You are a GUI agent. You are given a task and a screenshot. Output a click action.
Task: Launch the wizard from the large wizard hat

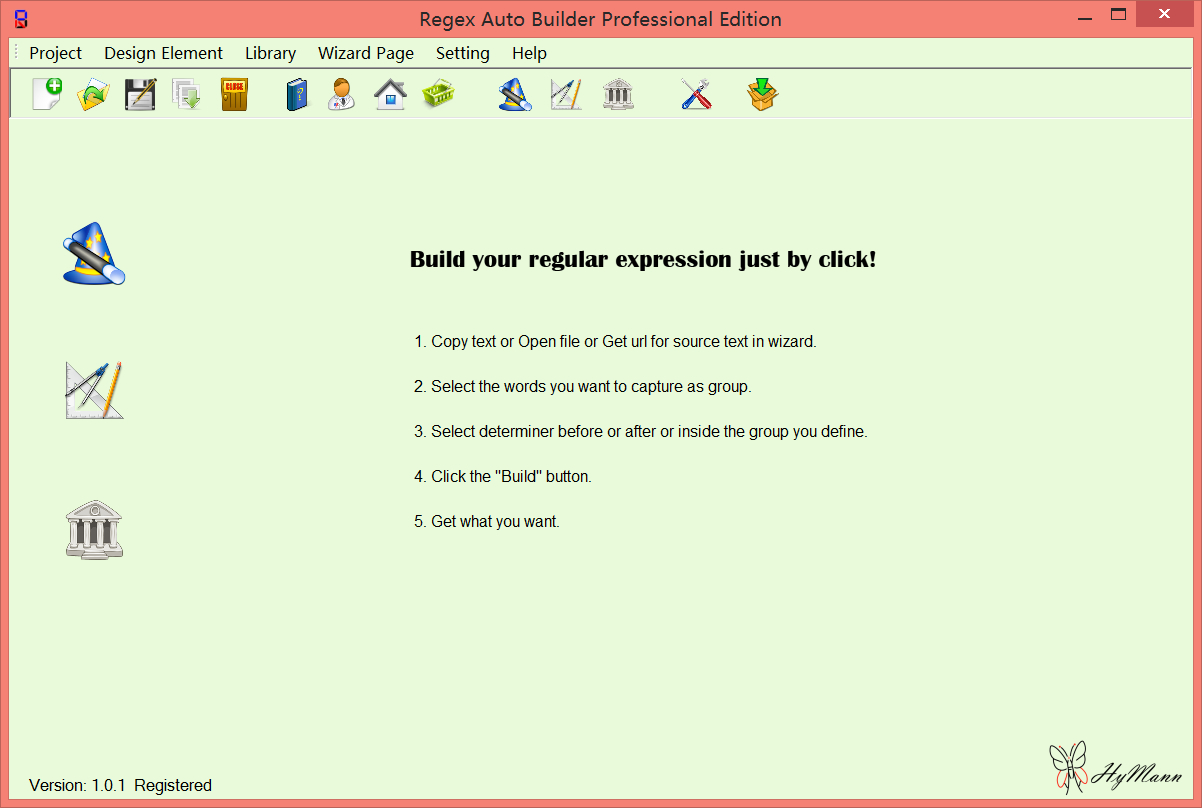pos(94,254)
